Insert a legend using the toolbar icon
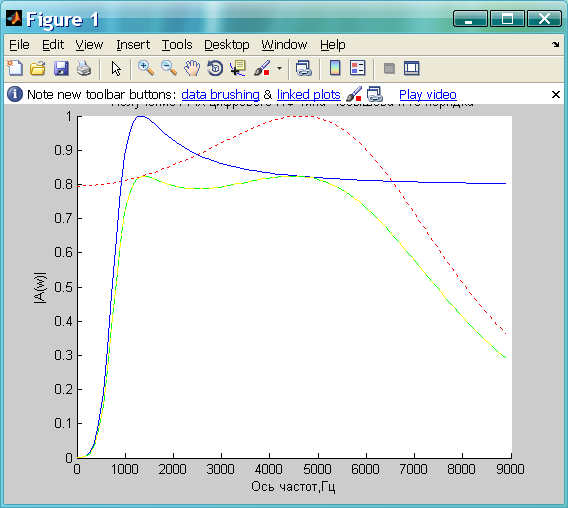The image size is (568, 508). click(x=358, y=68)
